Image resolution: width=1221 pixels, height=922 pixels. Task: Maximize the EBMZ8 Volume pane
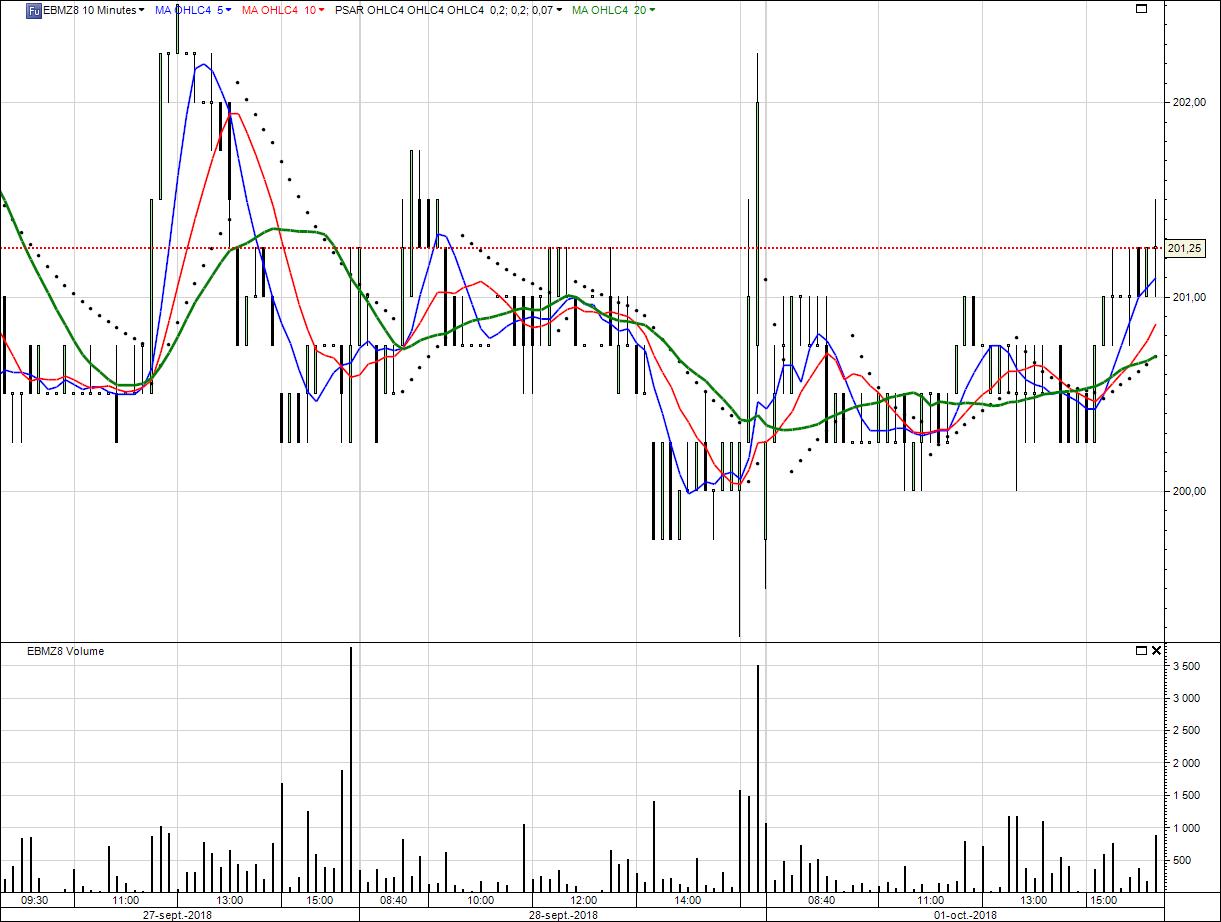pos(1142,651)
